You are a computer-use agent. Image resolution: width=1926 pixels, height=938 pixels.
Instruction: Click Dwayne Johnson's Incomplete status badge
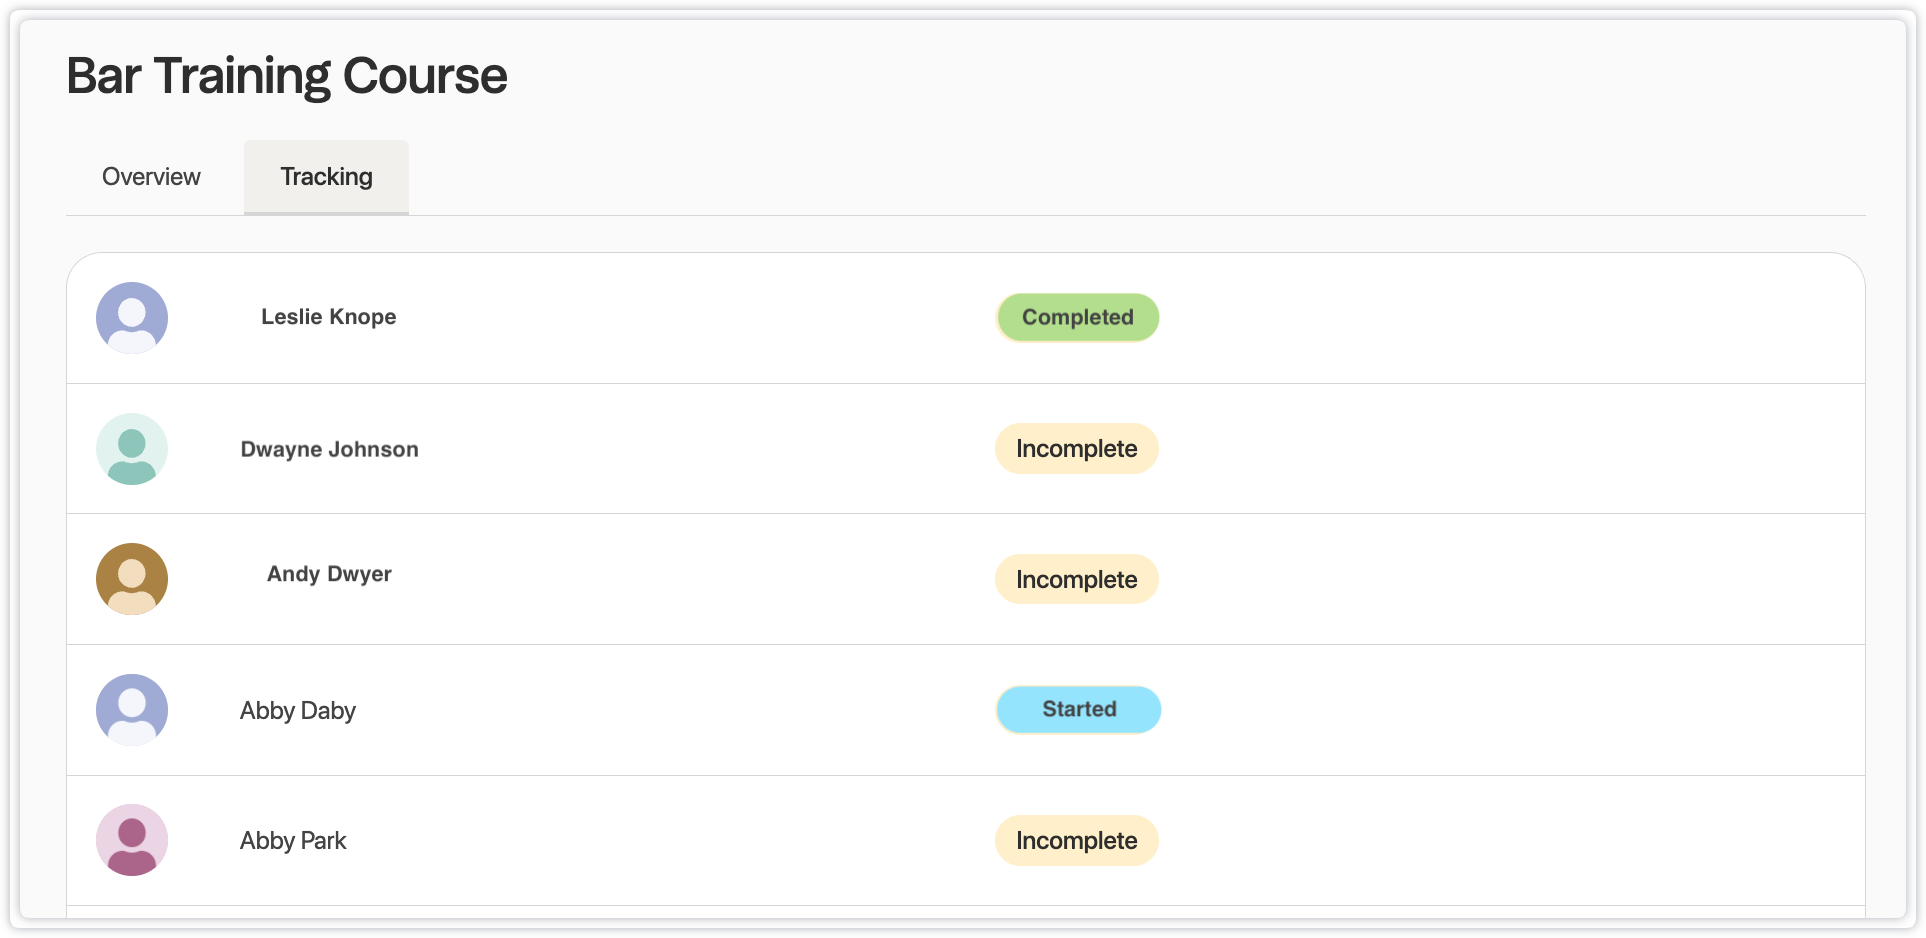point(1076,449)
